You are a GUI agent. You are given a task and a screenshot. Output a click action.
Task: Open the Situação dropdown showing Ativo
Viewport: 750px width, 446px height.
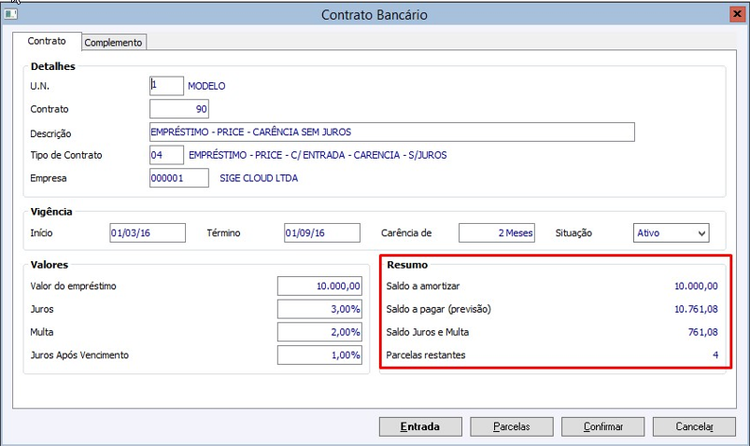click(671, 233)
